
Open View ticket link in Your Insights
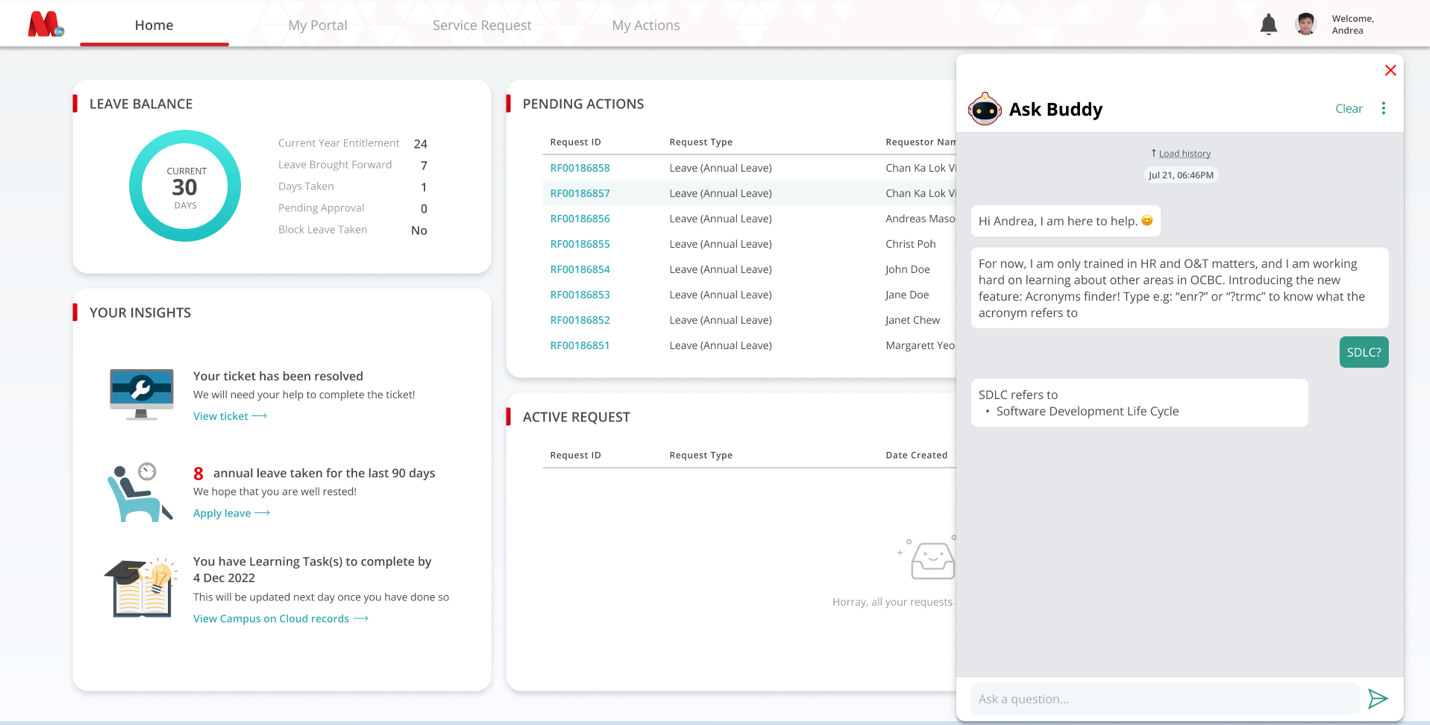[x=223, y=416]
